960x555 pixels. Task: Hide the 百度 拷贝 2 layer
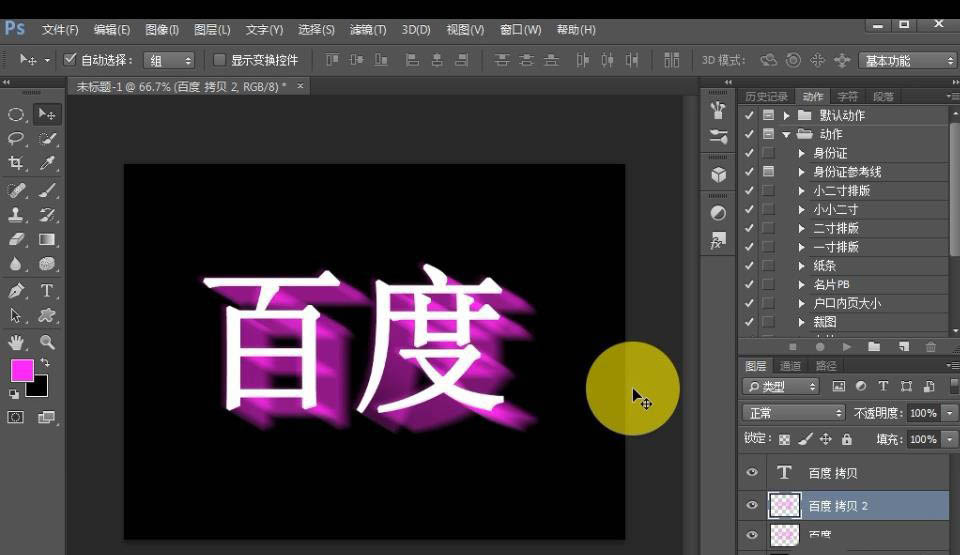pyautogui.click(x=752, y=505)
